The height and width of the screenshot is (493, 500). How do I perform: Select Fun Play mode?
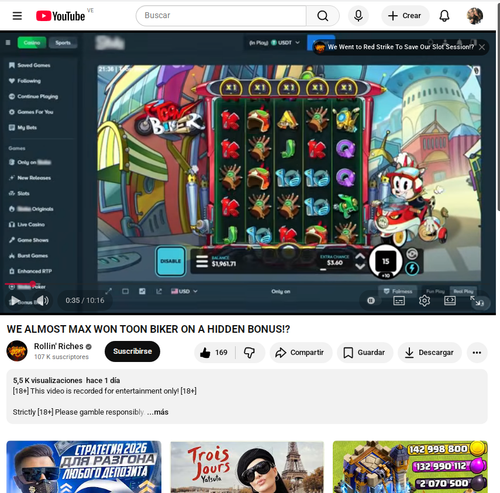click(x=435, y=291)
